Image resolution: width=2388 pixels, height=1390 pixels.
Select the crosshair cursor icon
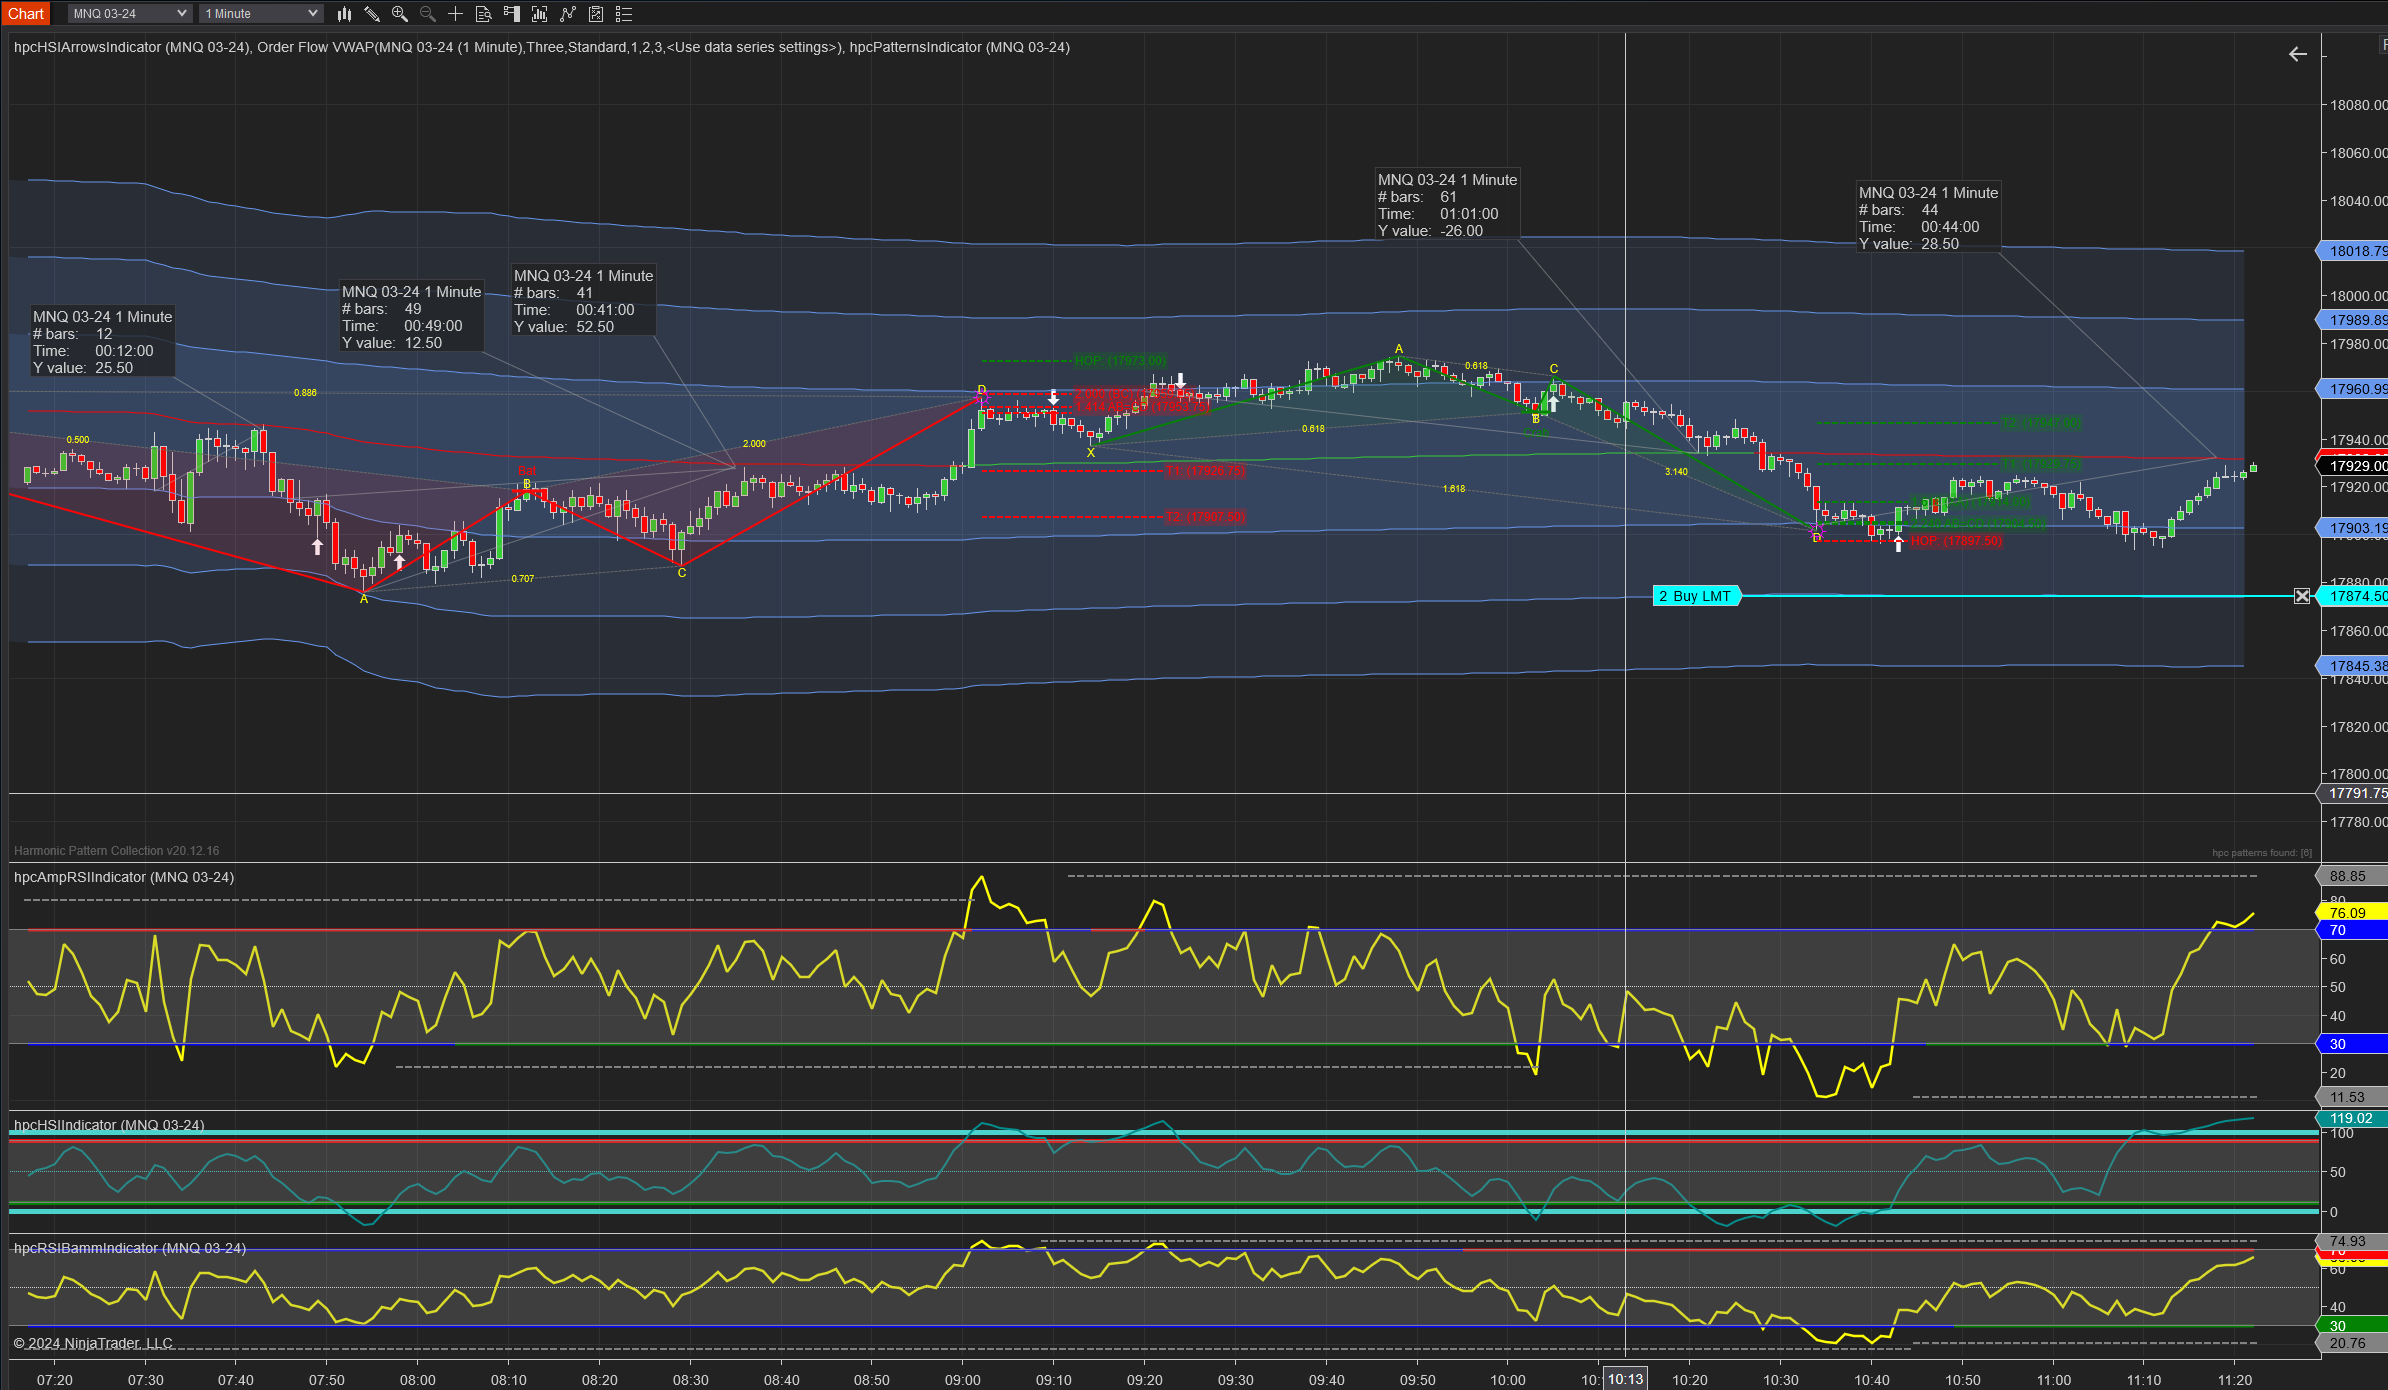click(x=455, y=14)
